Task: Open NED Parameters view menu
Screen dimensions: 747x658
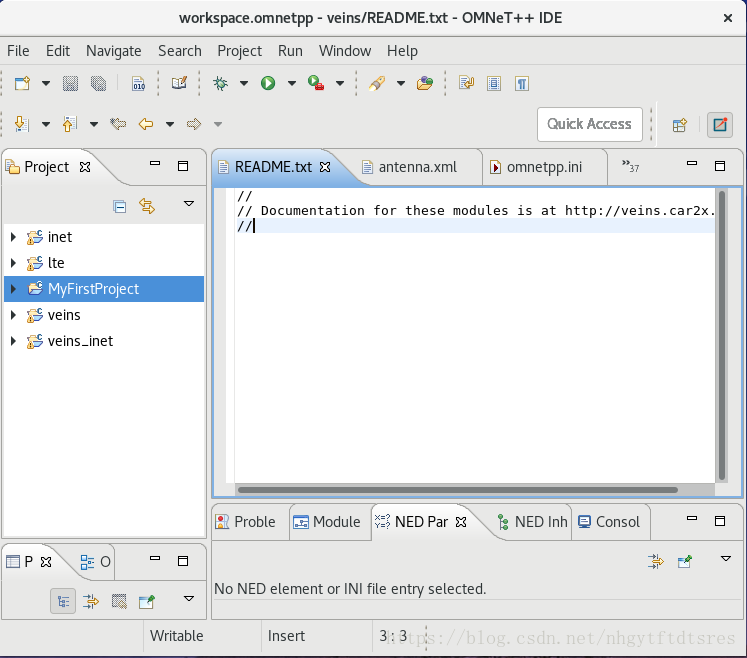Action: [x=726, y=559]
